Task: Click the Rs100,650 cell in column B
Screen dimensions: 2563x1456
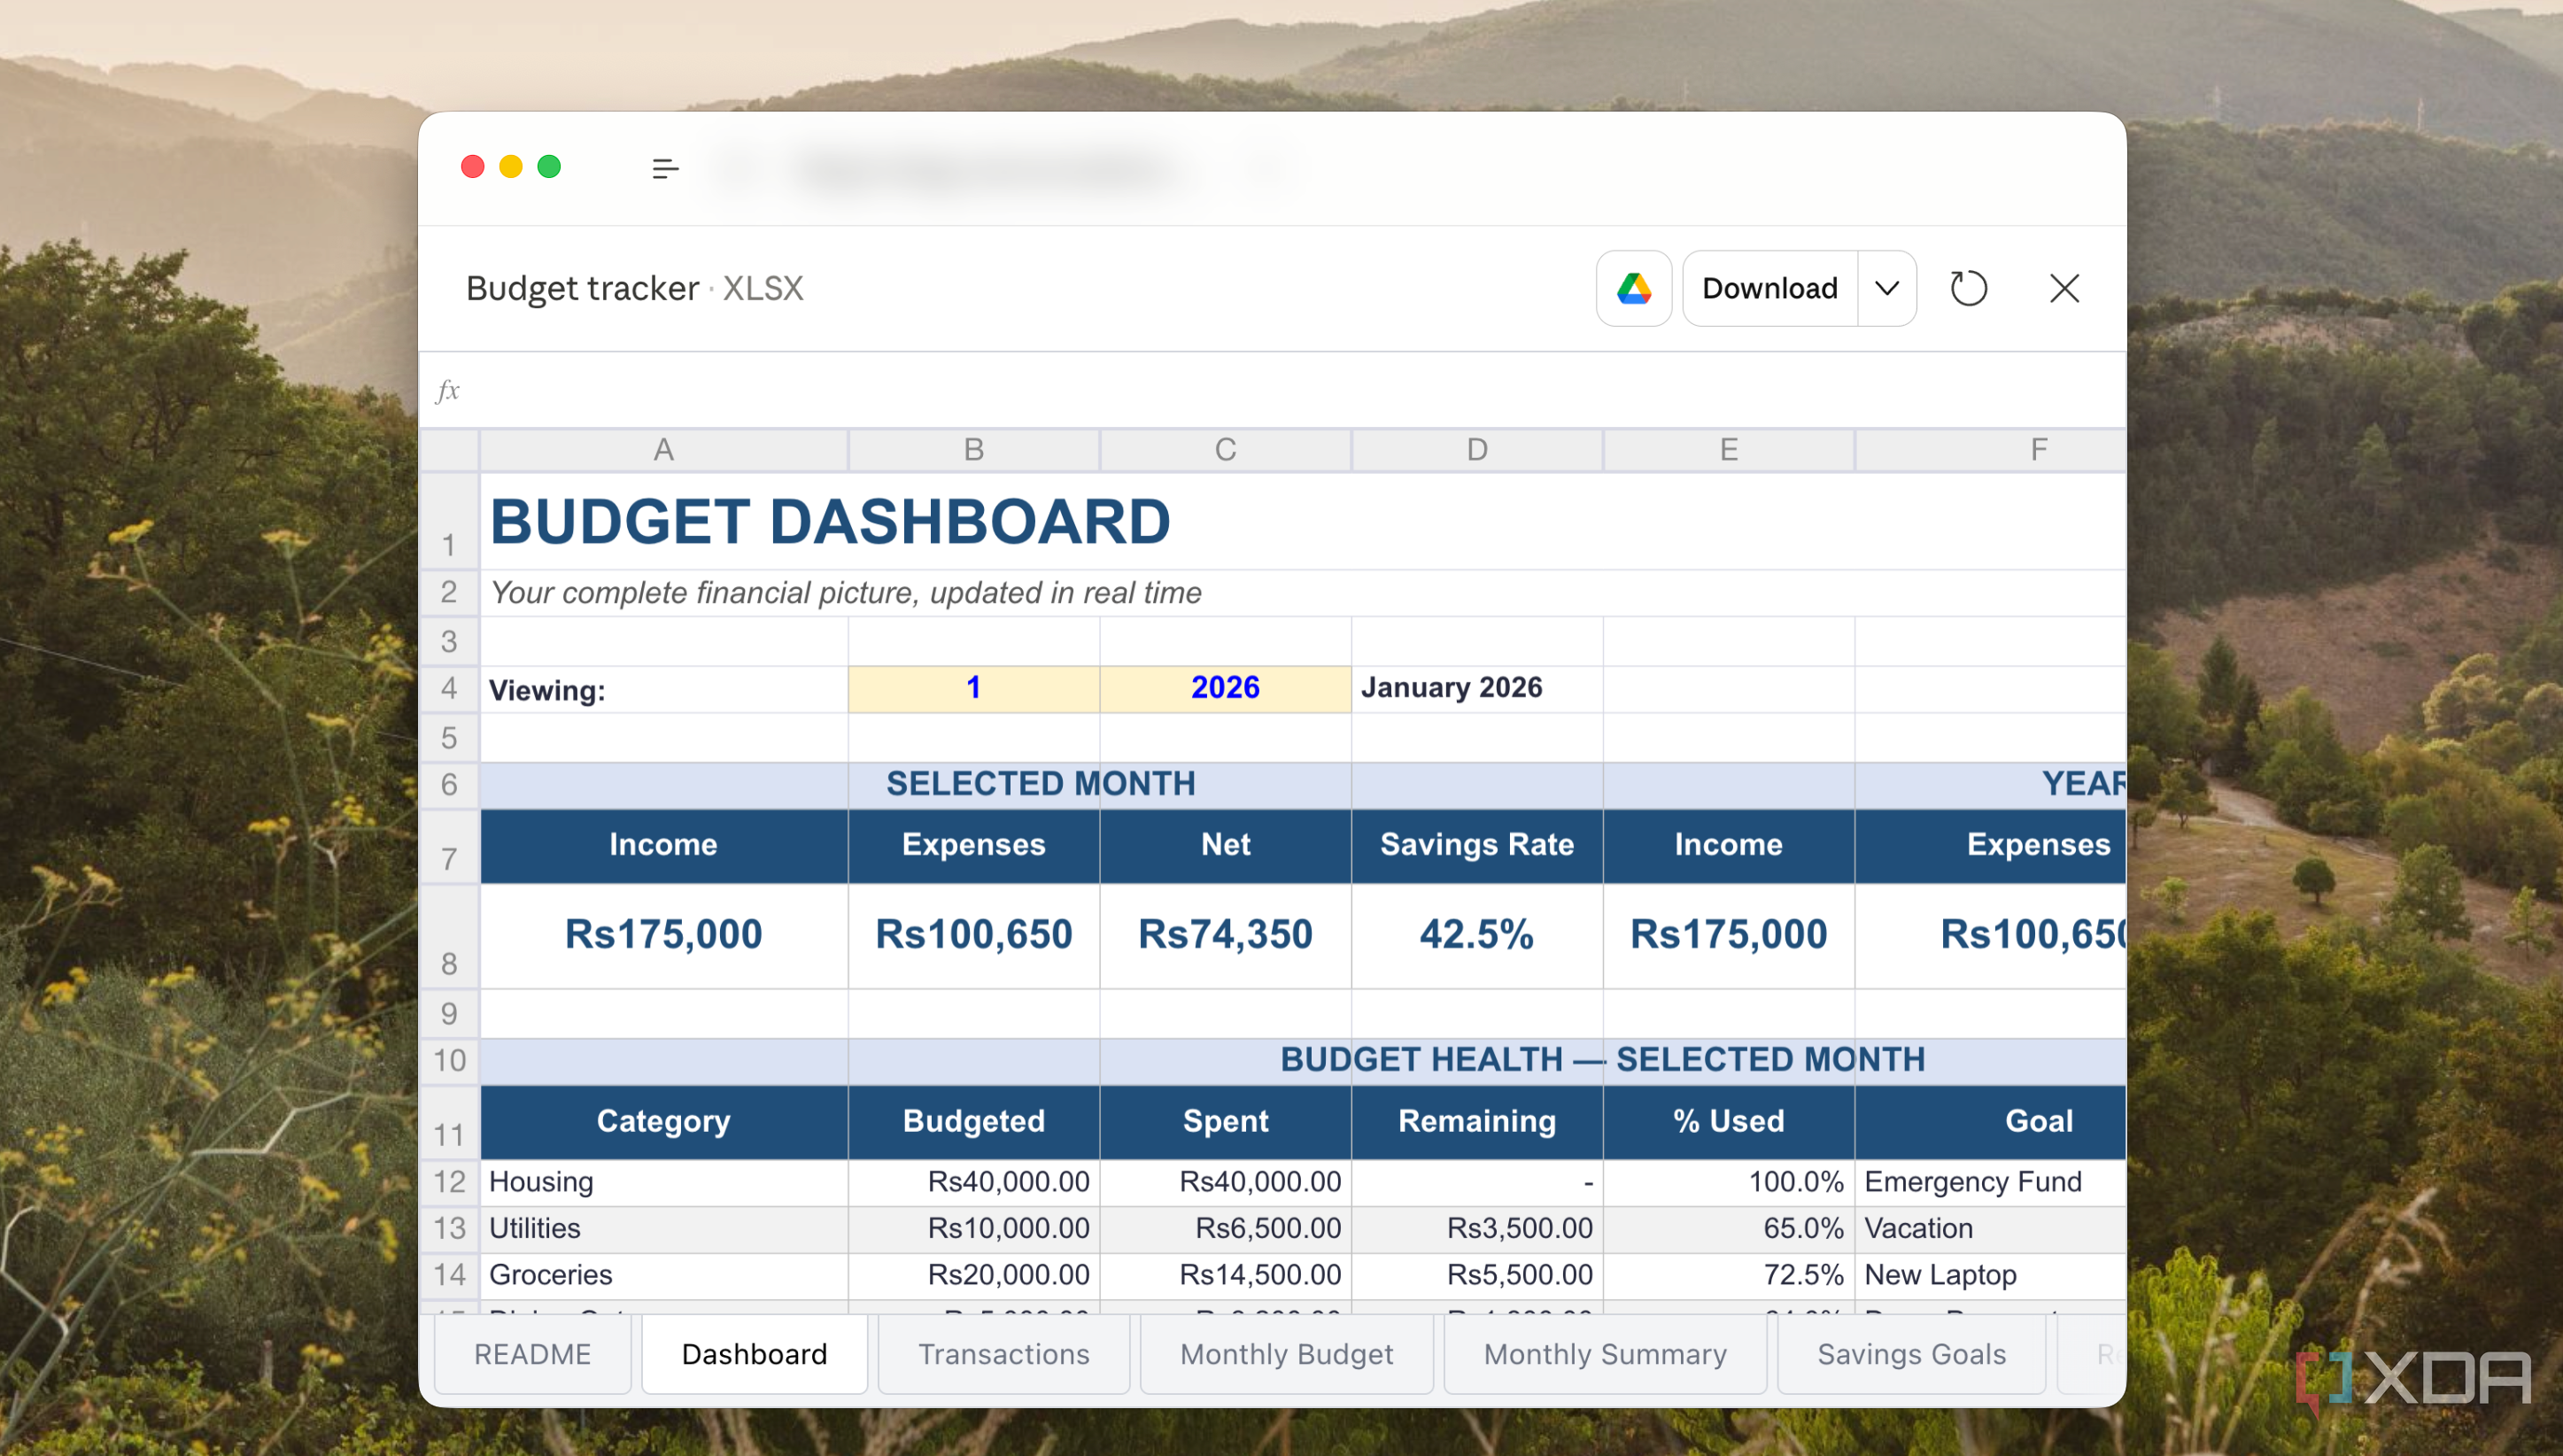Action: point(974,935)
